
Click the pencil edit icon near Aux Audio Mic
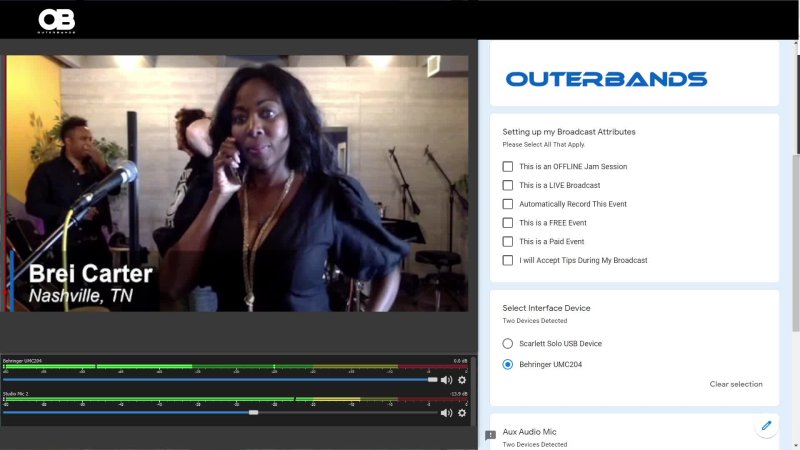(766, 426)
